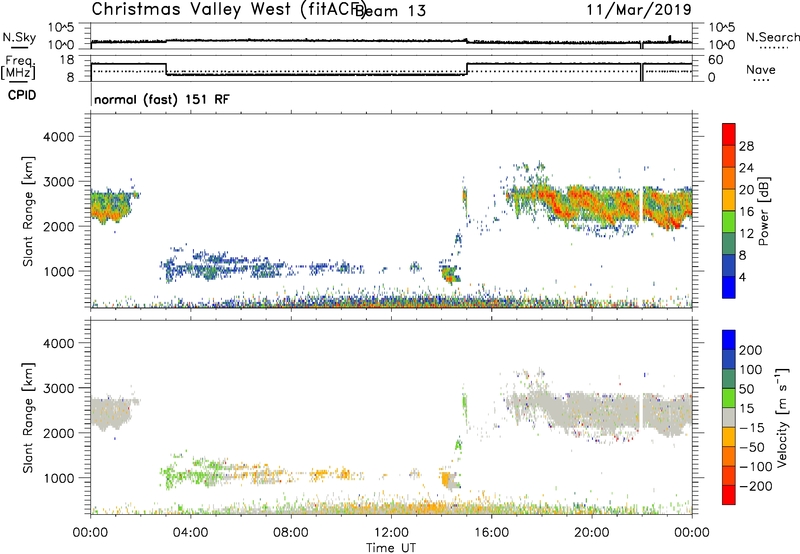Screen dimensions: 800x554
Task: Click the "N.Sky" legend label
Action: click(x=19, y=37)
